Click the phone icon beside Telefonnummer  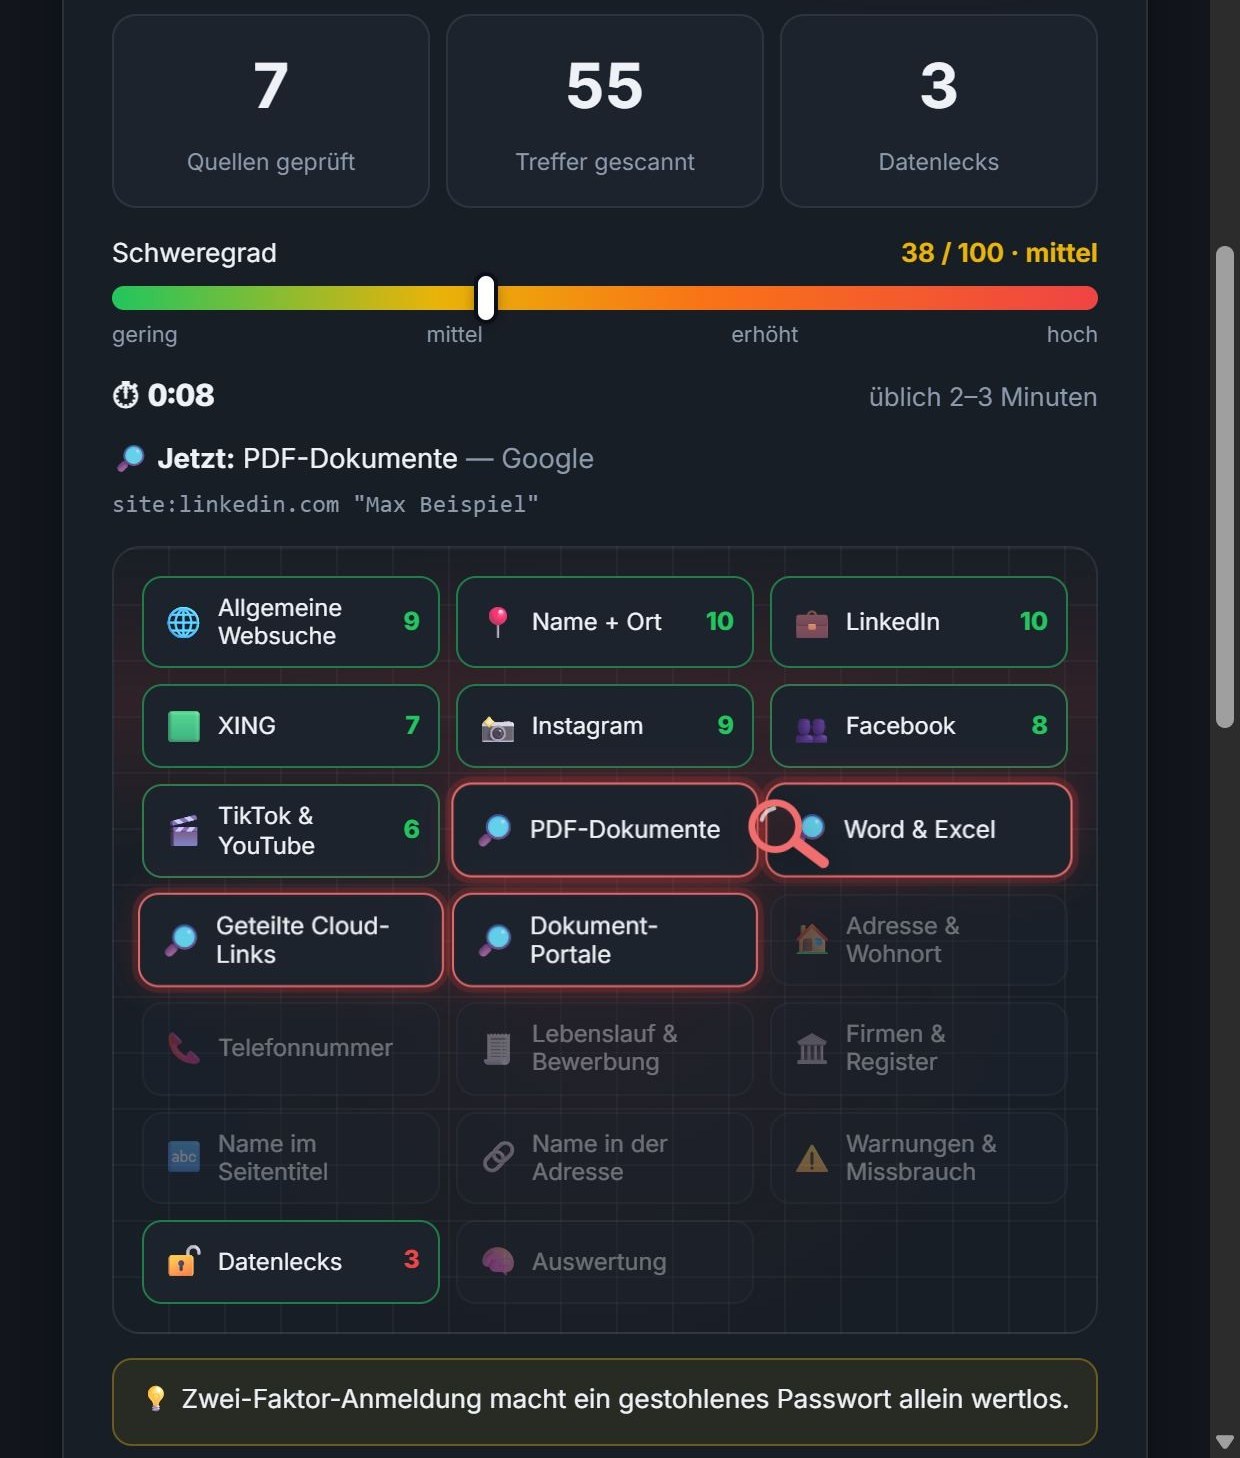[x=183, y=1047]
